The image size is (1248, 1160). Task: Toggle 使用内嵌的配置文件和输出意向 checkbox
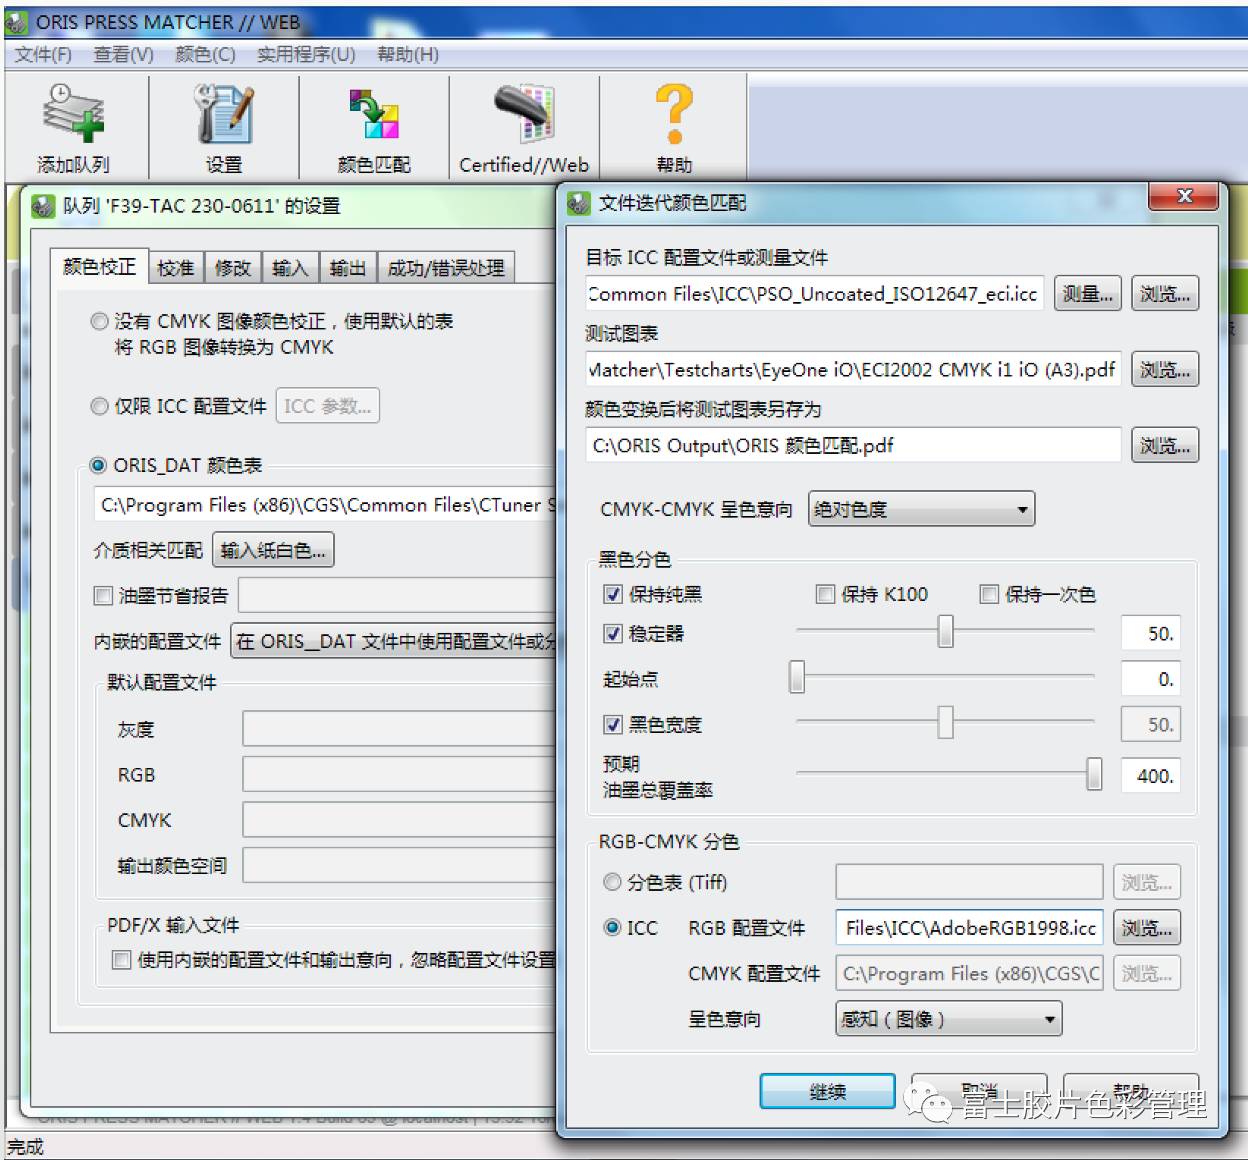point(121,960)
